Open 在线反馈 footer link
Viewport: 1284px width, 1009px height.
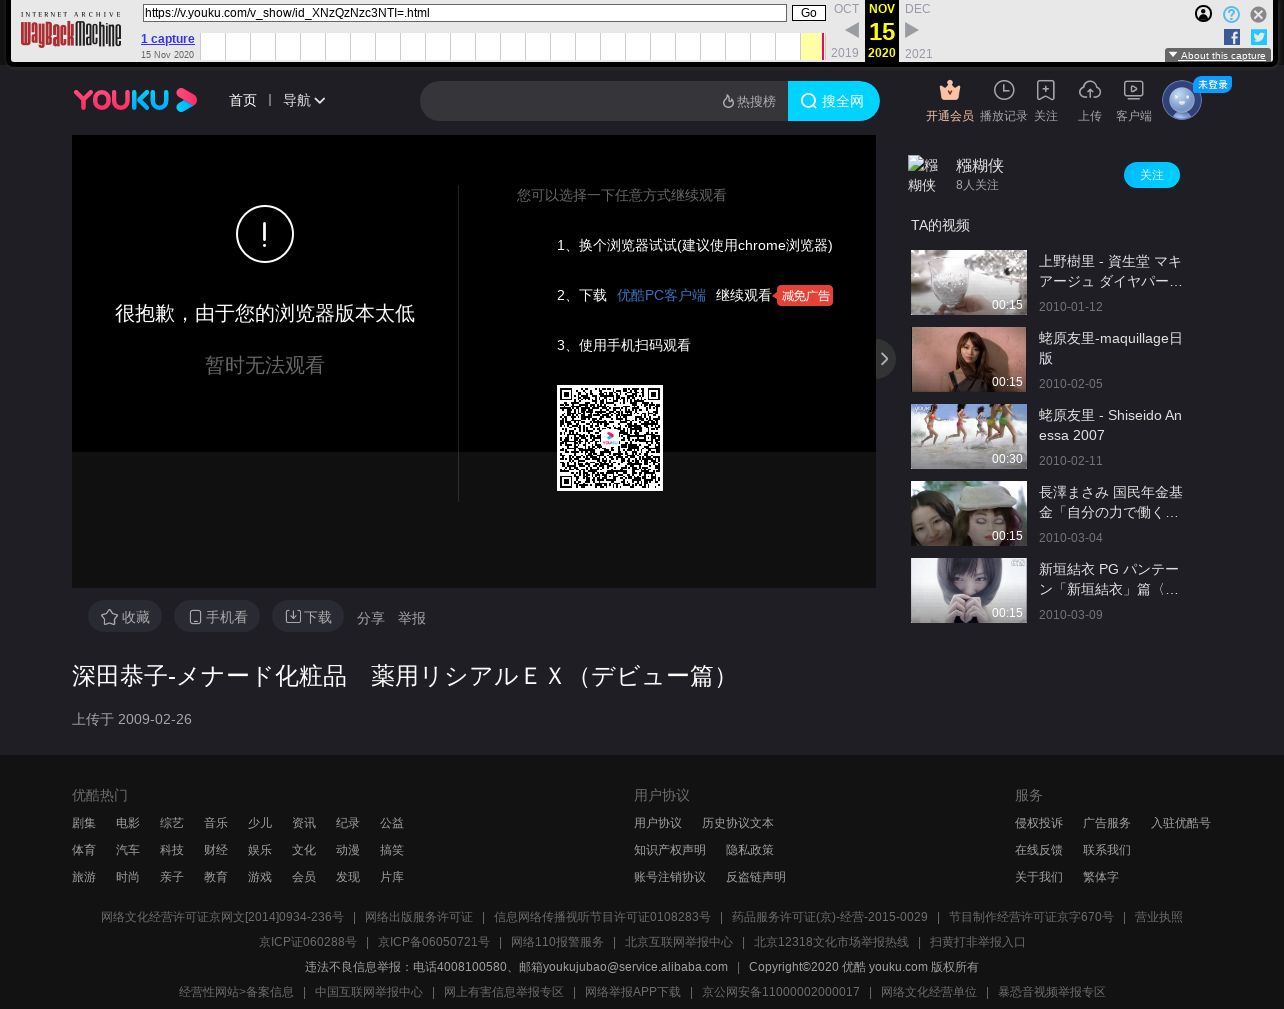(x=1039, y=850)
